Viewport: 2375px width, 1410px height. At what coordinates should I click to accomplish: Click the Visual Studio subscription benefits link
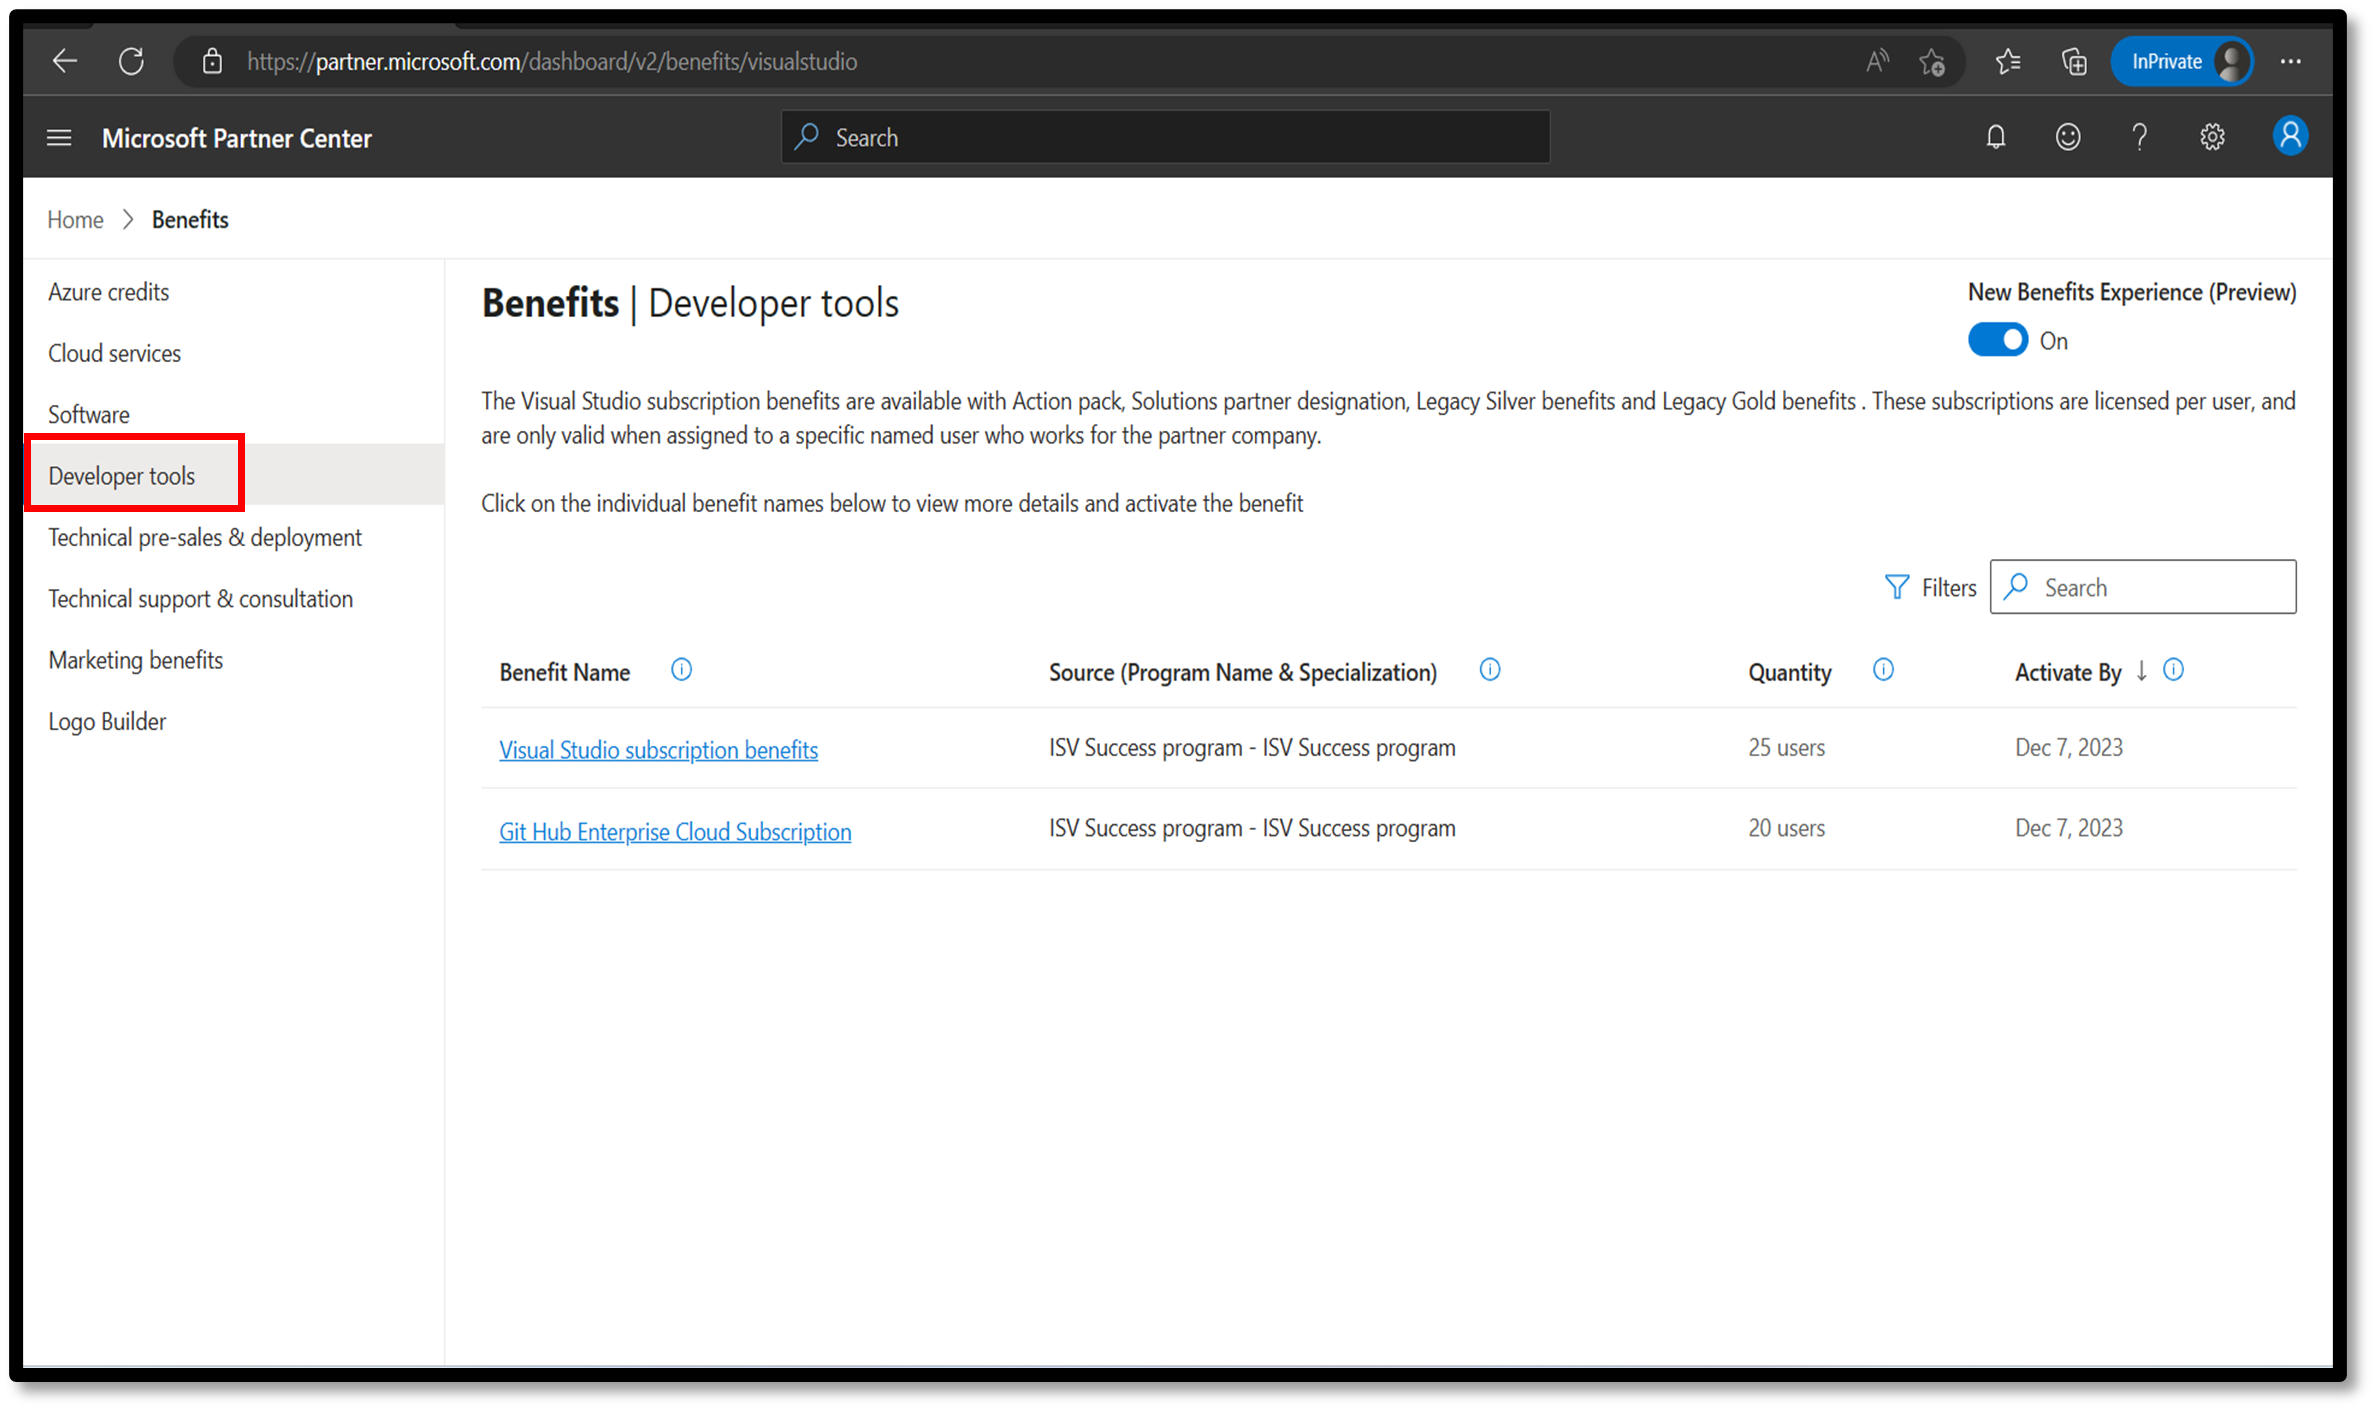coord(660,749)
